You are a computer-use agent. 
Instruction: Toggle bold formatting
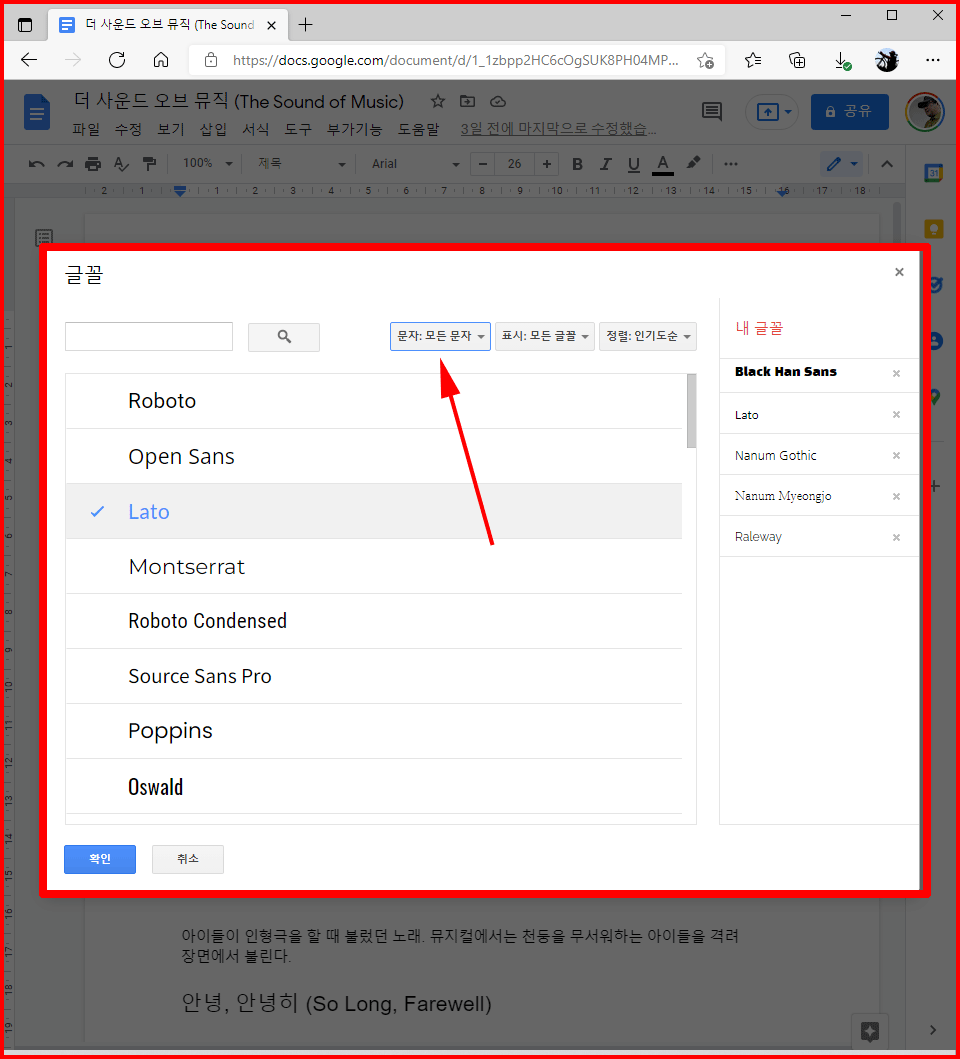[577, 163]
